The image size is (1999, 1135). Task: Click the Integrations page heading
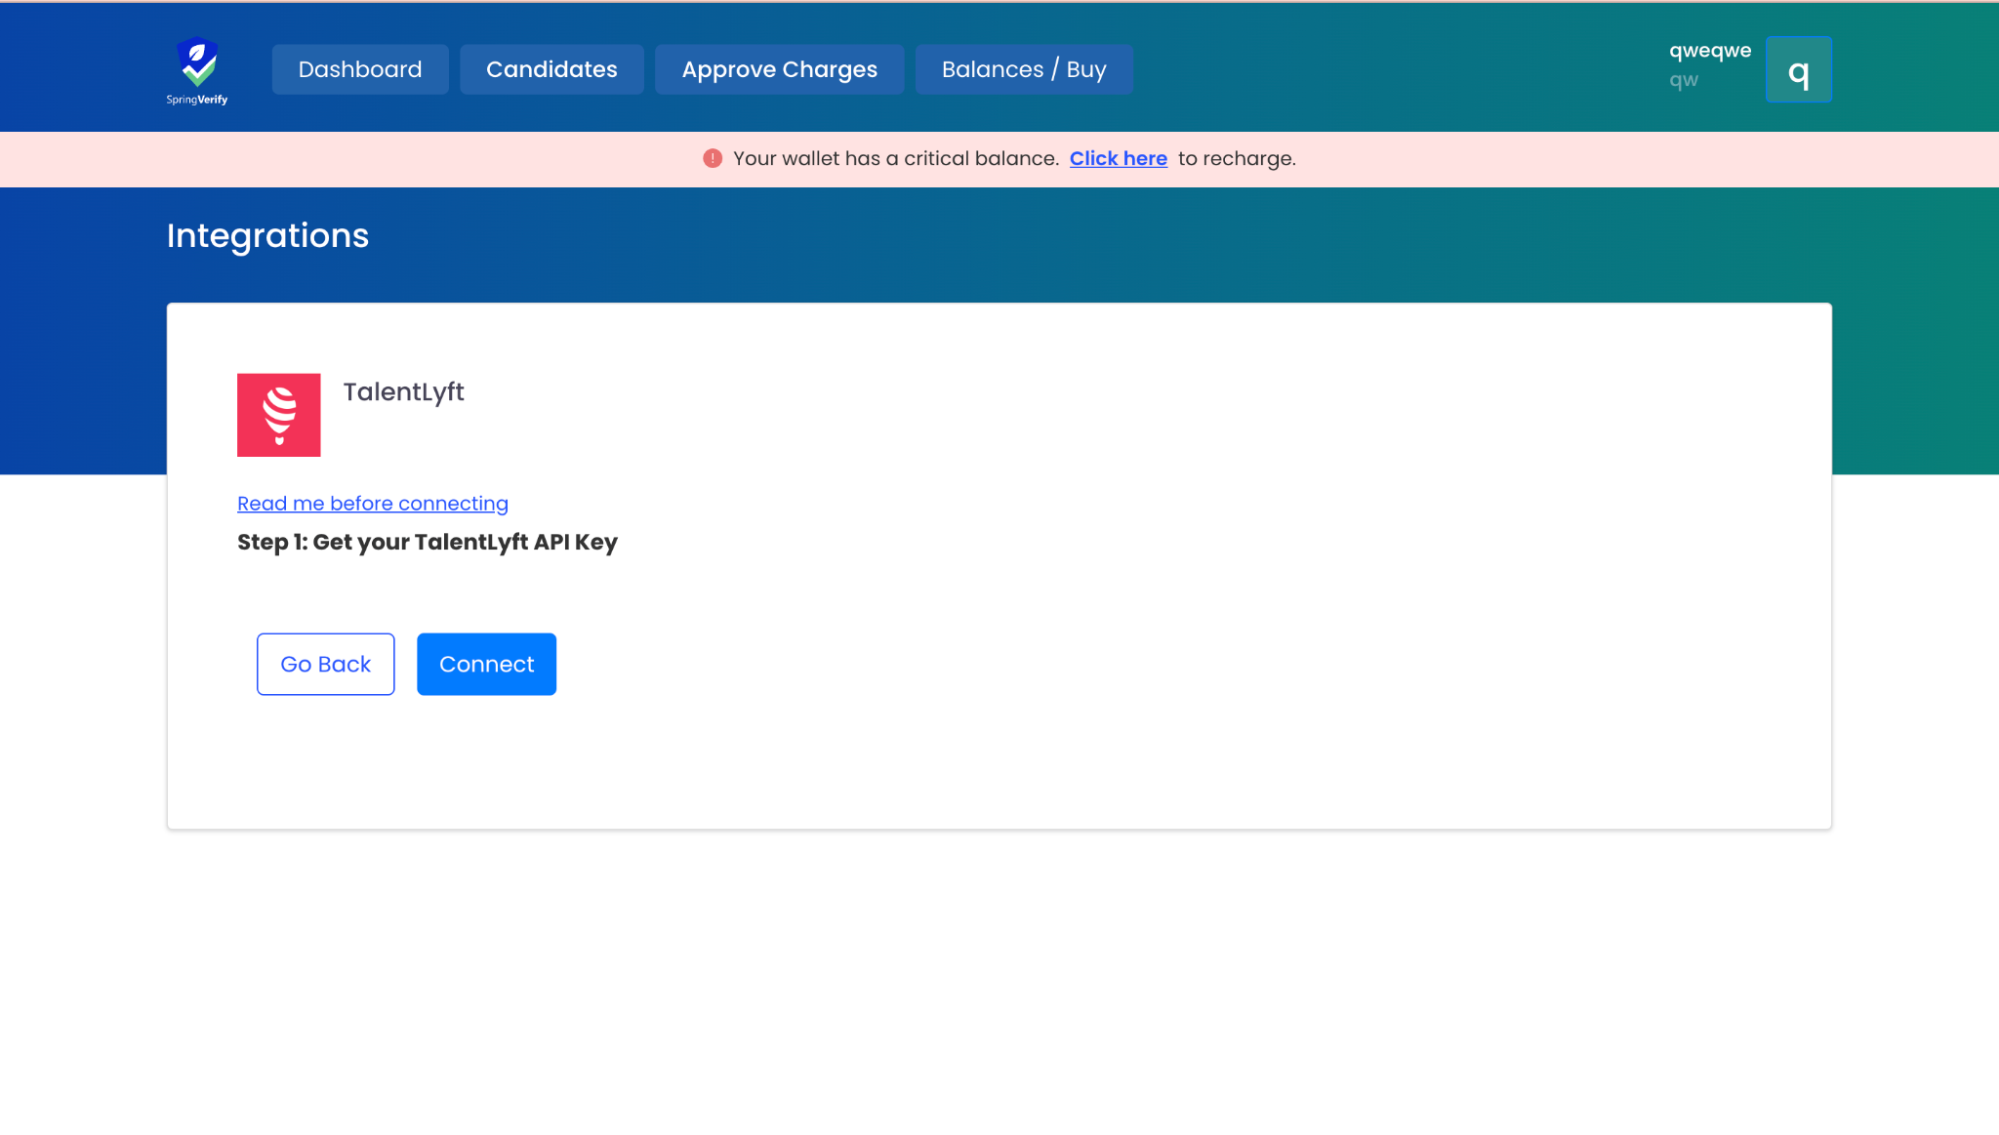coord(268,235)
